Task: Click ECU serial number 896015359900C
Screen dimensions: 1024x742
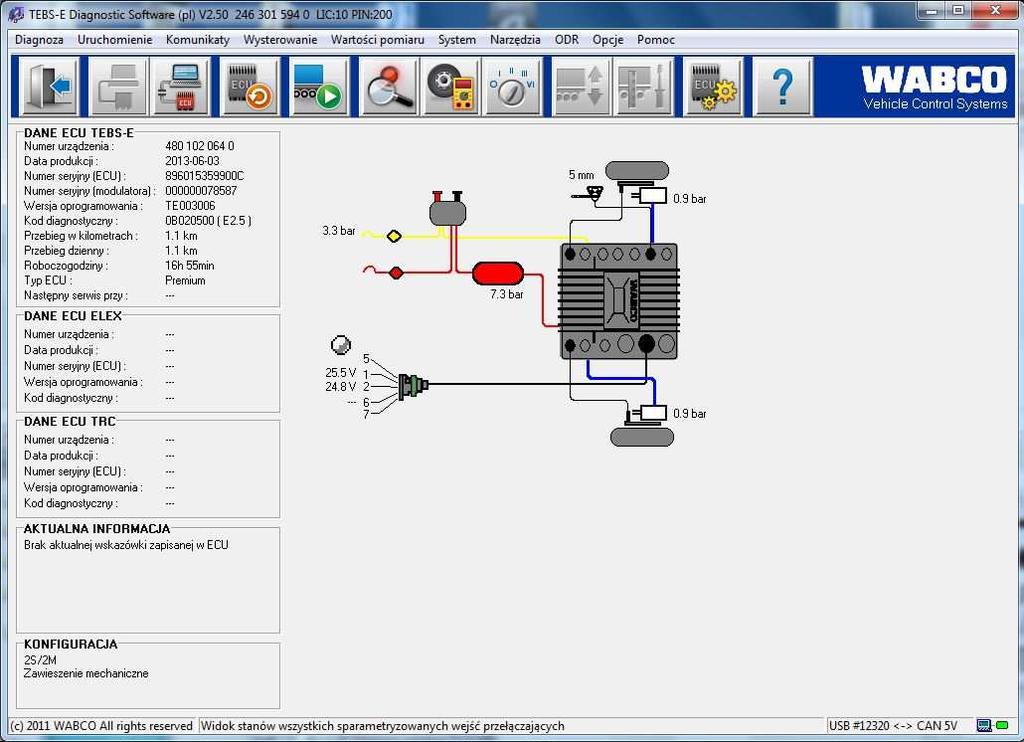Action: 204,176
